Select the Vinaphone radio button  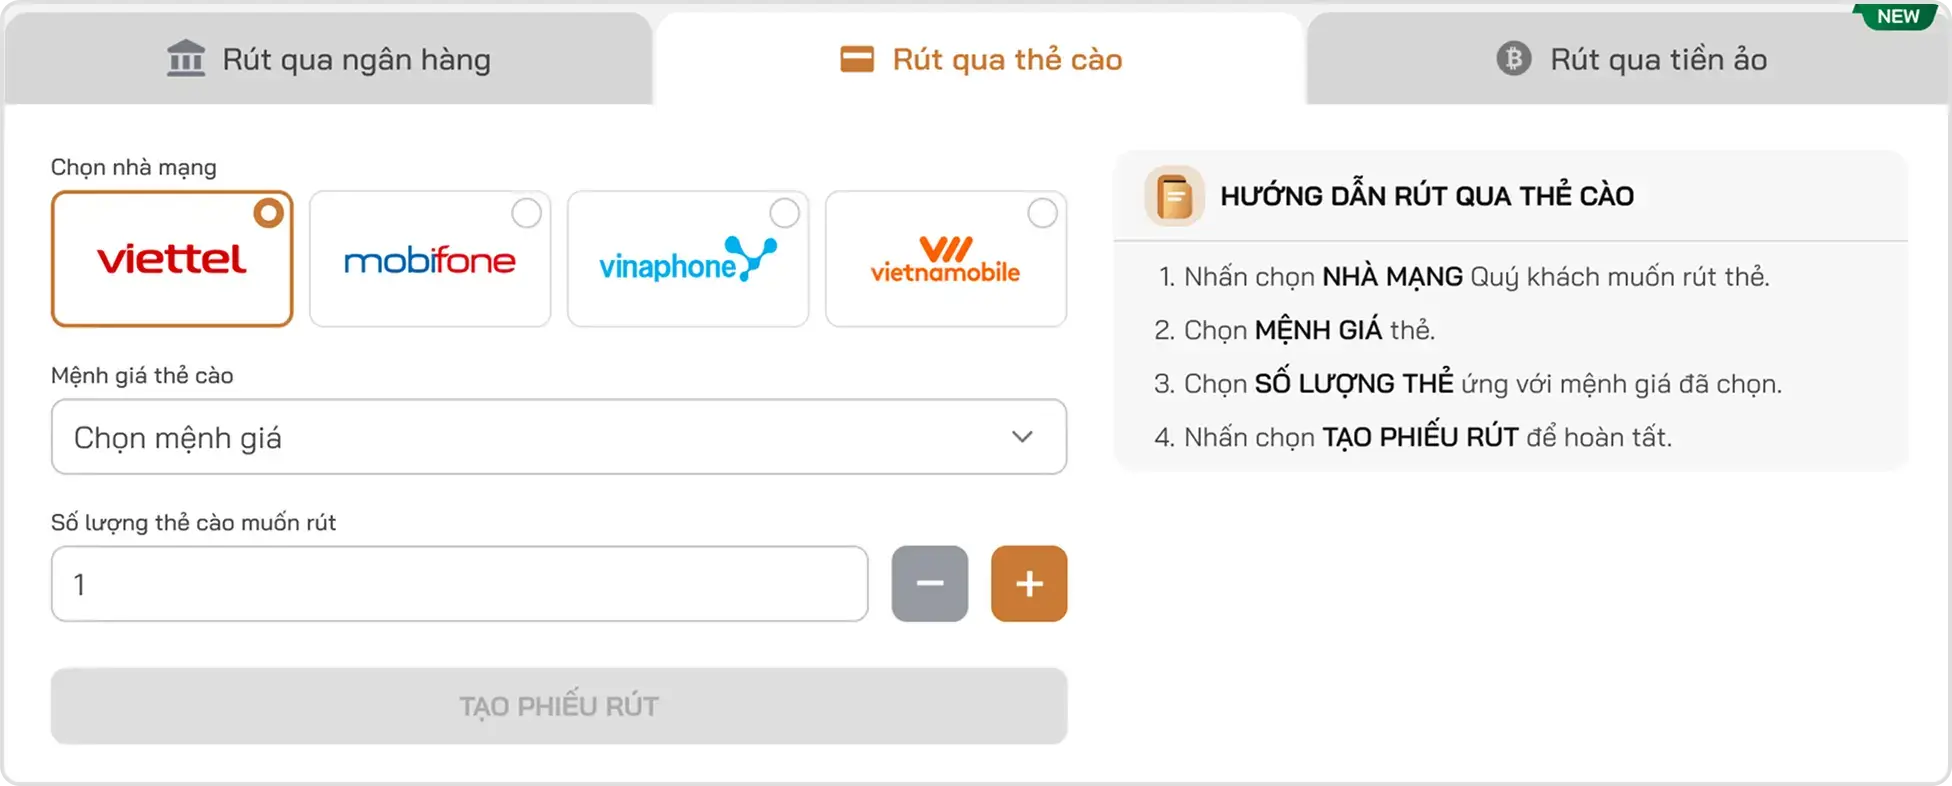(784, 213)
